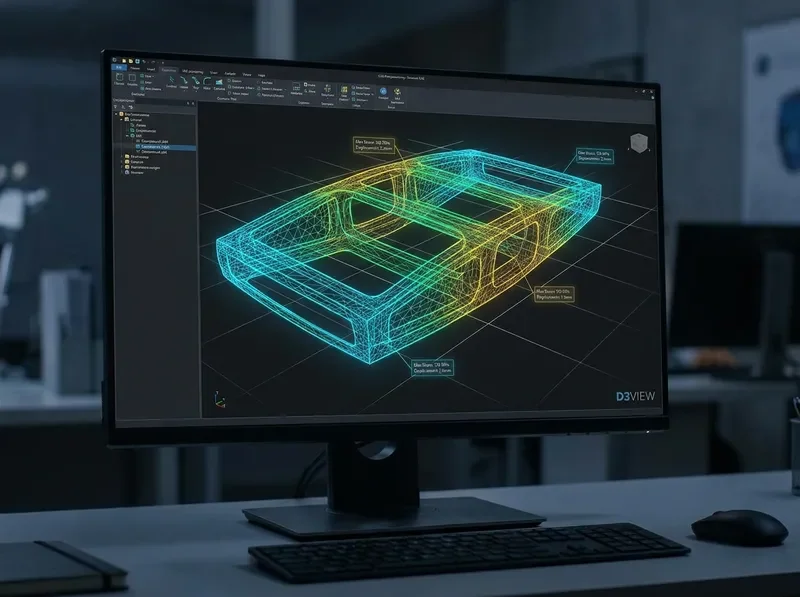Select the bottom tree row with bluish icon
Image resolution: width=800 pixels, height=597 pixels.
click(132, 172)
